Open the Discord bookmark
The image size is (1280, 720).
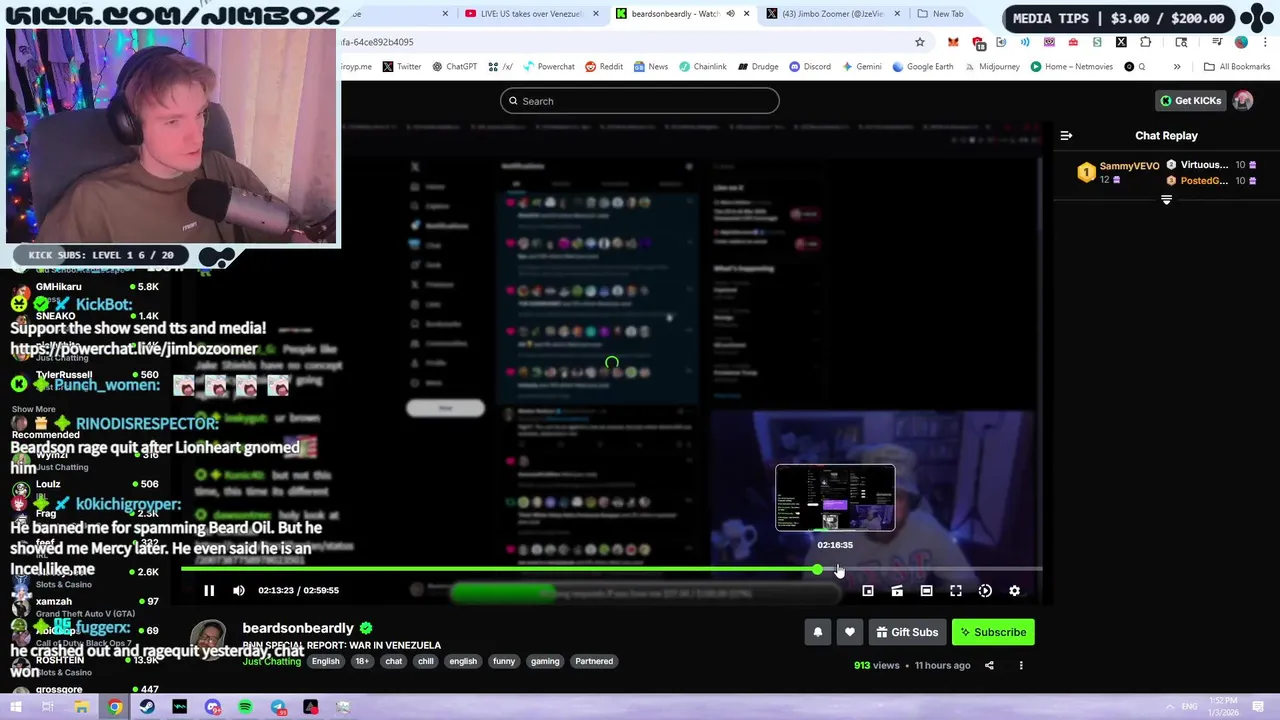pyautogui.click(x=810, y=67)
